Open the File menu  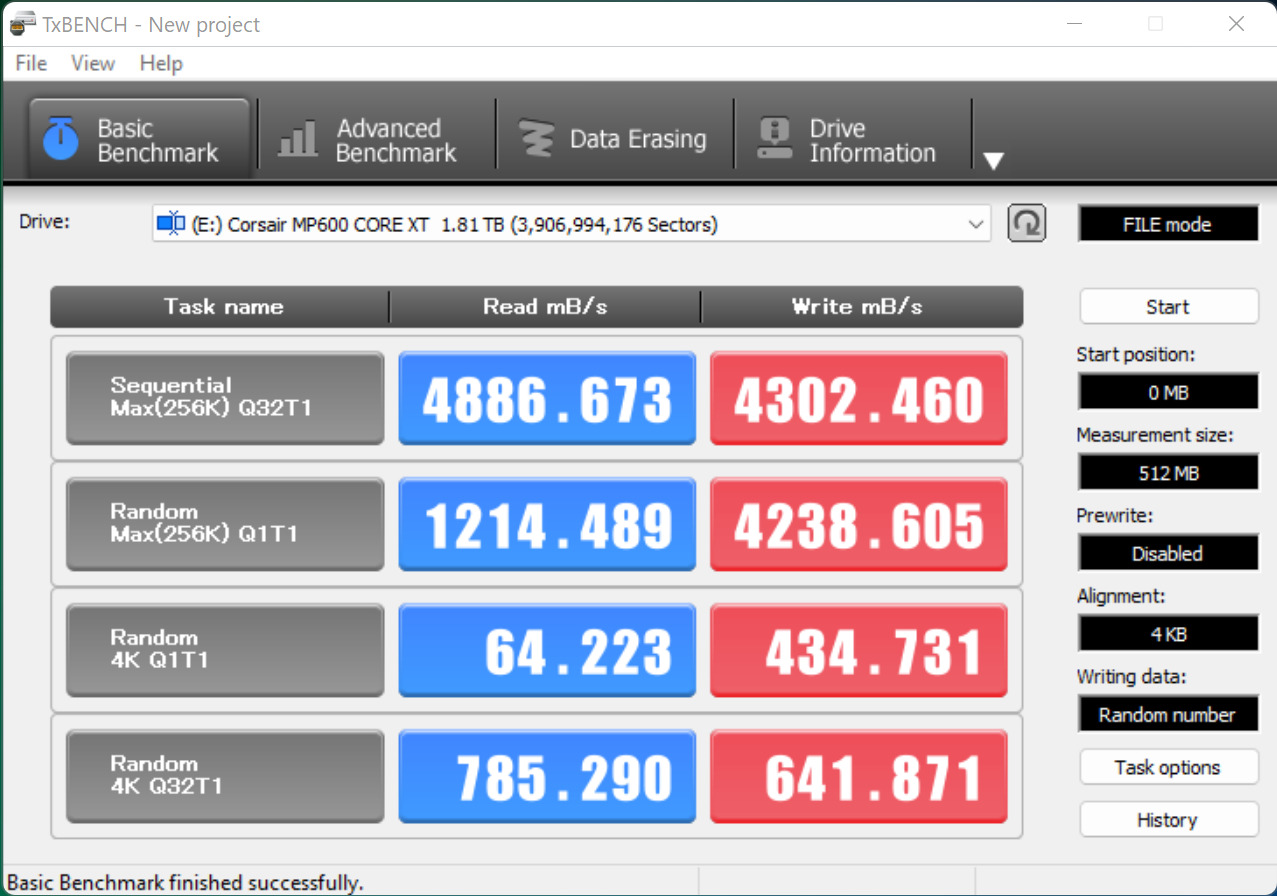[31, 63]
